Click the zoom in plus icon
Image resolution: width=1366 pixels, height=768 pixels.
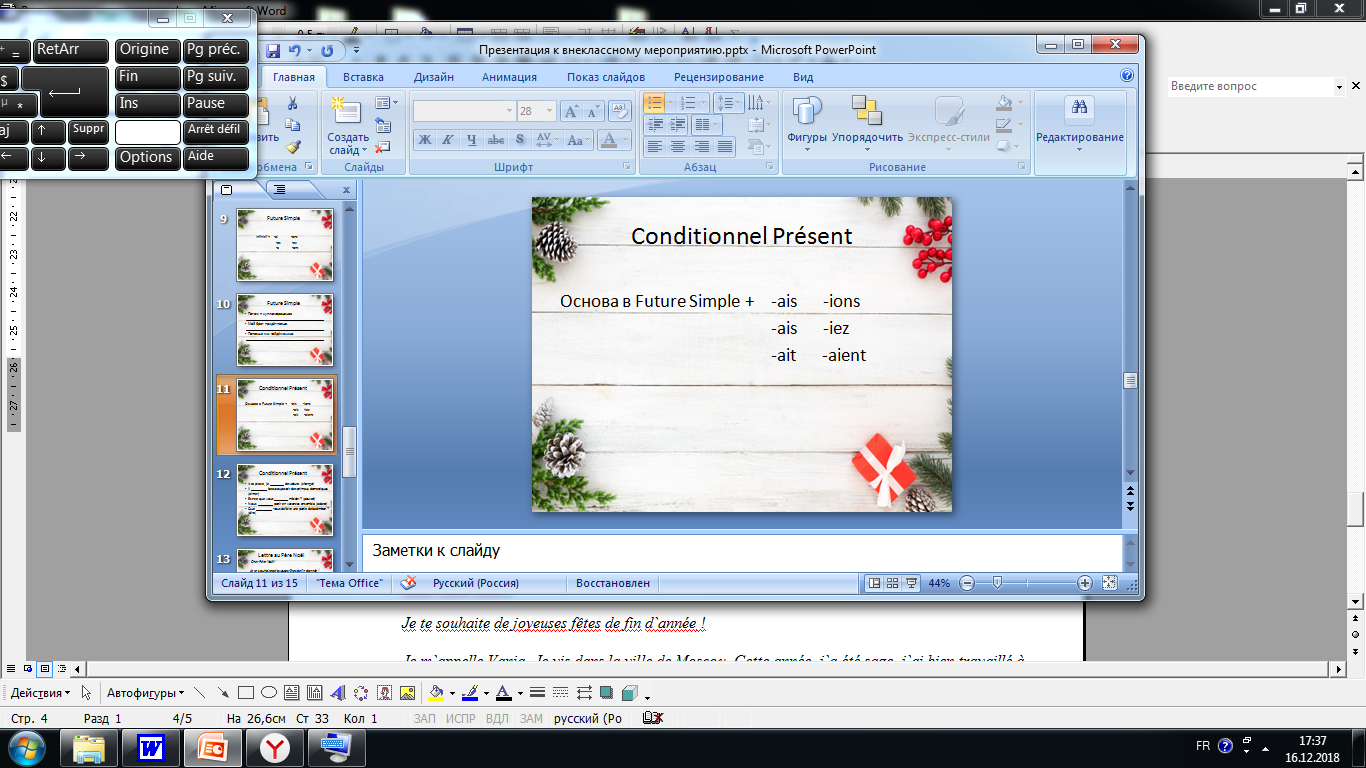pos(1085,583)
